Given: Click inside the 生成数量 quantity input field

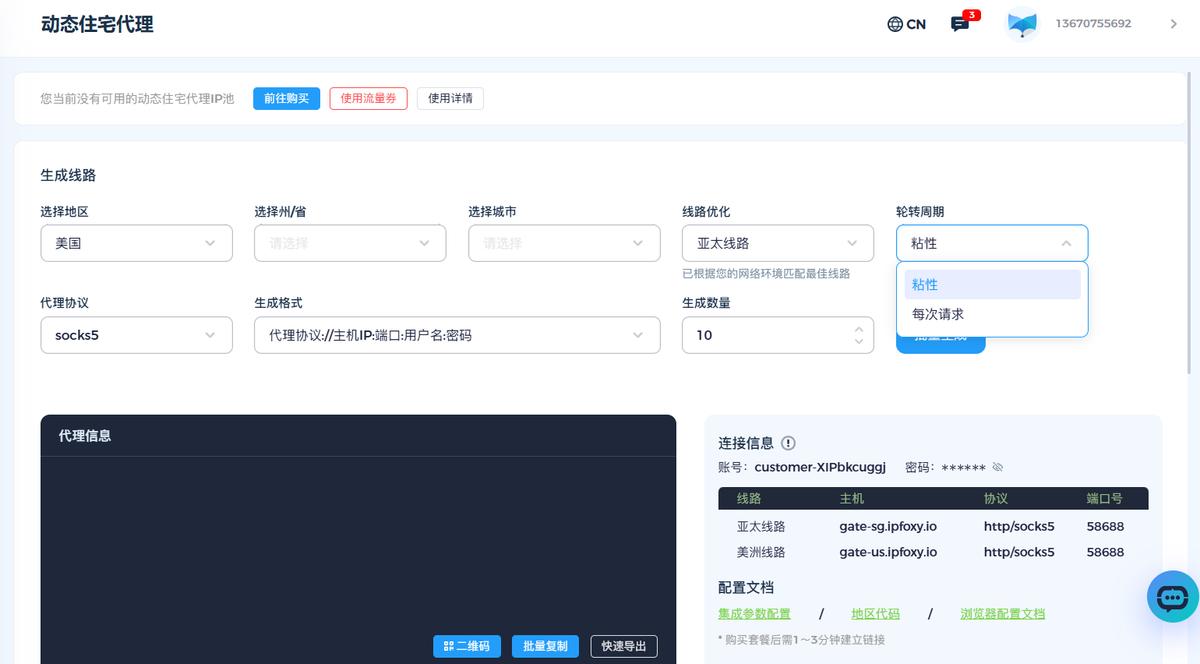Looking at the screenshot, I should (x=760, y=335).
